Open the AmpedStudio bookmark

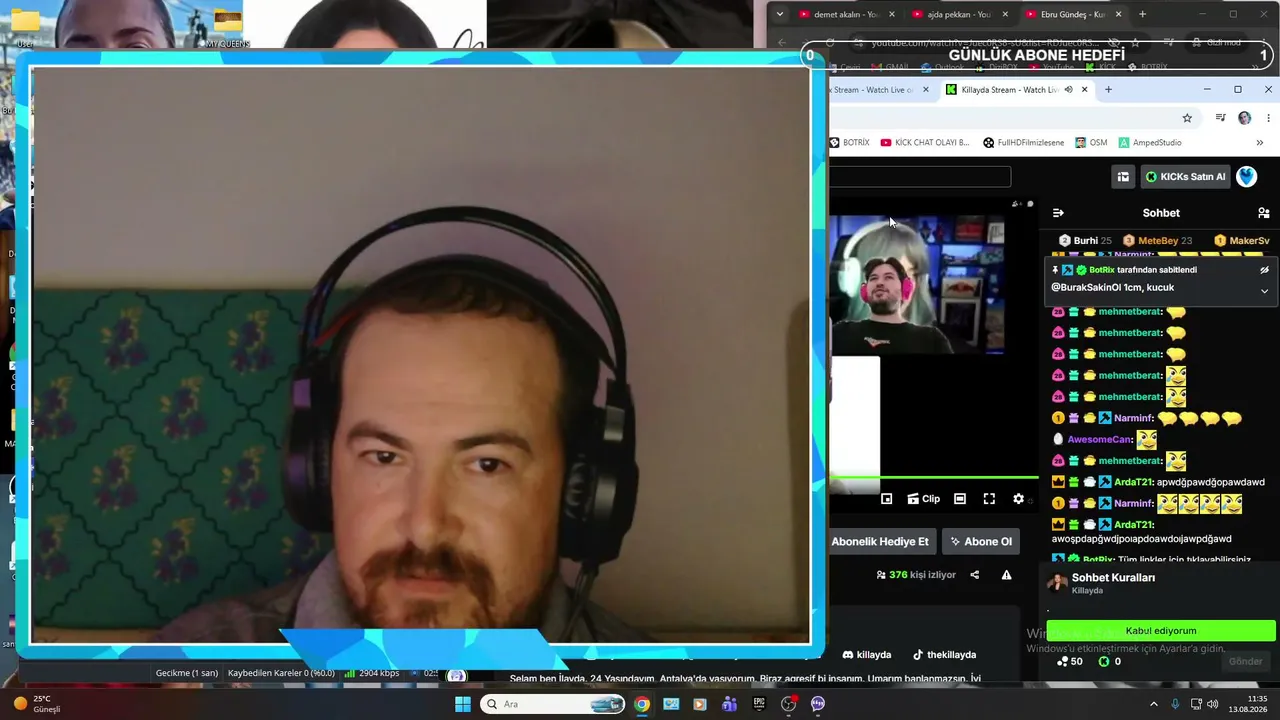(x=1150, y=143)
